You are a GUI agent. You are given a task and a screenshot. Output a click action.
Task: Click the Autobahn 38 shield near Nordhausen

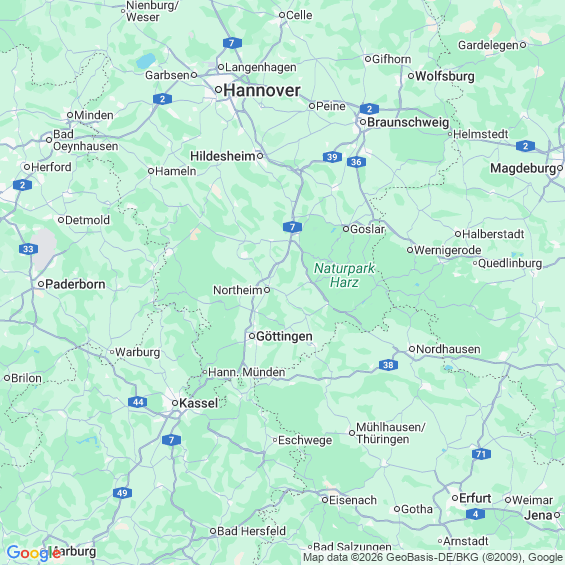point(388,365)
